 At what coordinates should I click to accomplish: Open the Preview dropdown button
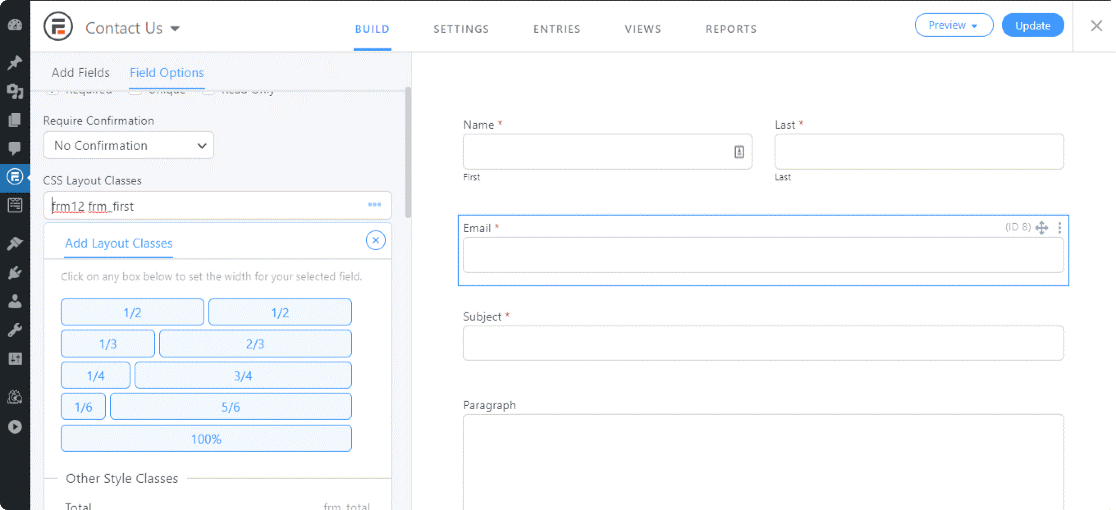tap(953, 26)
